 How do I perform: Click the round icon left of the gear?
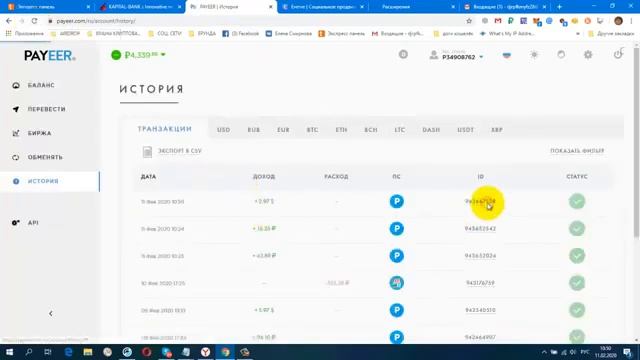[x=561, y=55]
